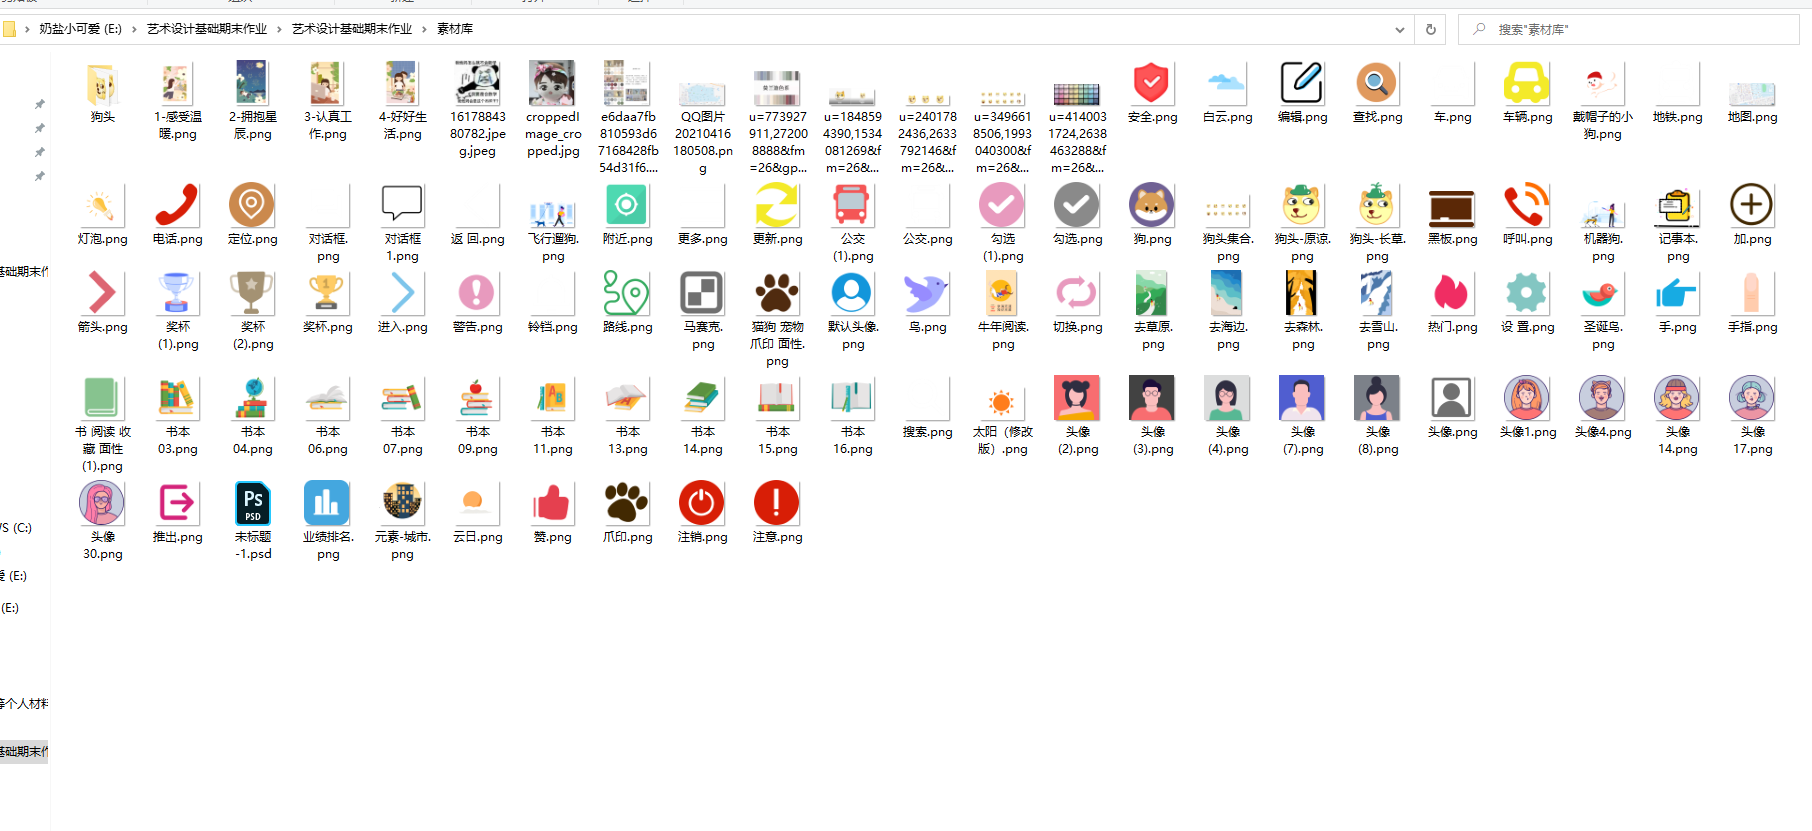This screenshot has width=1812, height=831.
Task: Select the 注意.png exclamation file
Action: tap(777, 504)
